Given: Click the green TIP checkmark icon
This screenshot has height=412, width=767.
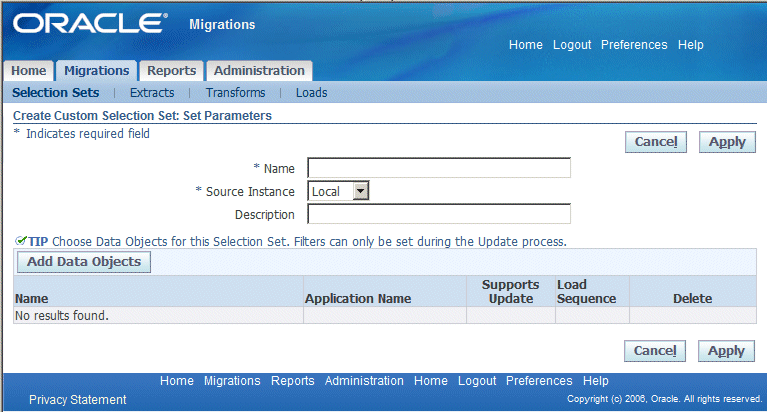Looking at the screenshot, I should [x=21, y=240].
